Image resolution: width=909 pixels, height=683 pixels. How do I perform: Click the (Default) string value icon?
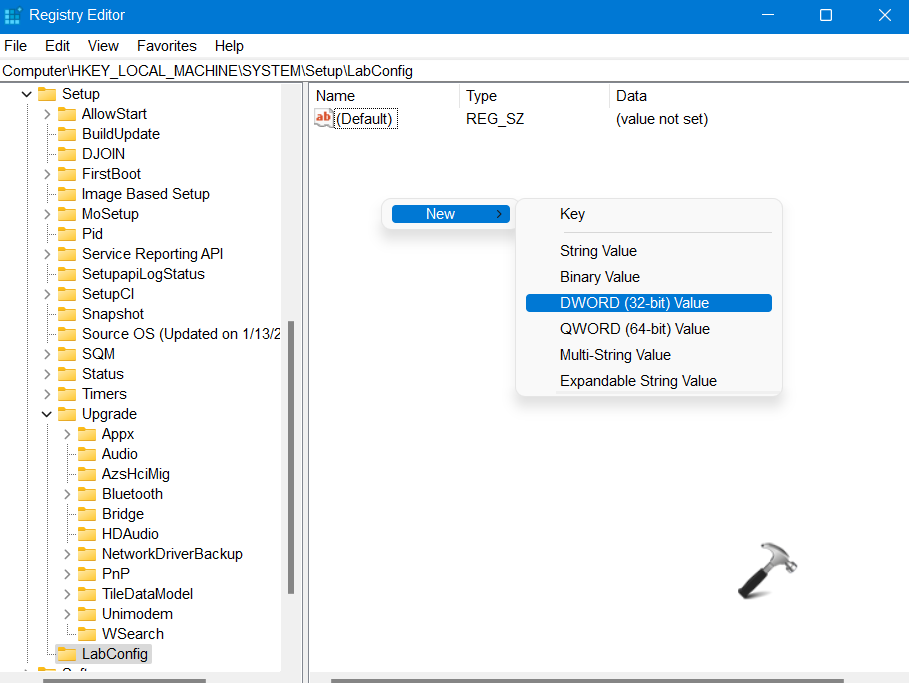pos(323,119)
